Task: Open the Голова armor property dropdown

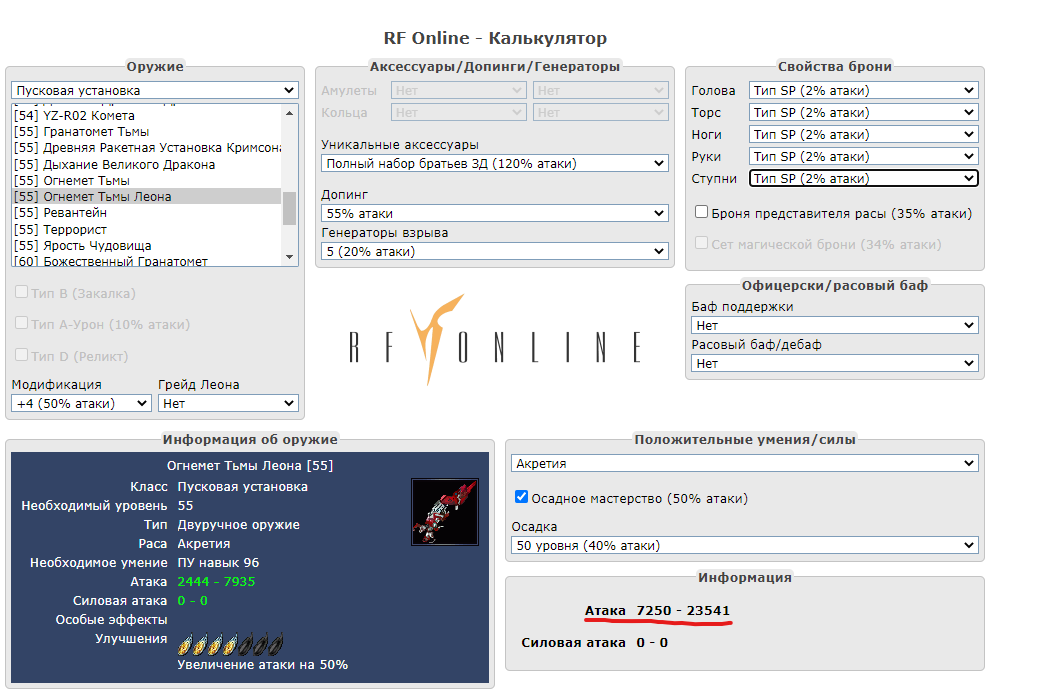Action: click(x=863, y=90)
